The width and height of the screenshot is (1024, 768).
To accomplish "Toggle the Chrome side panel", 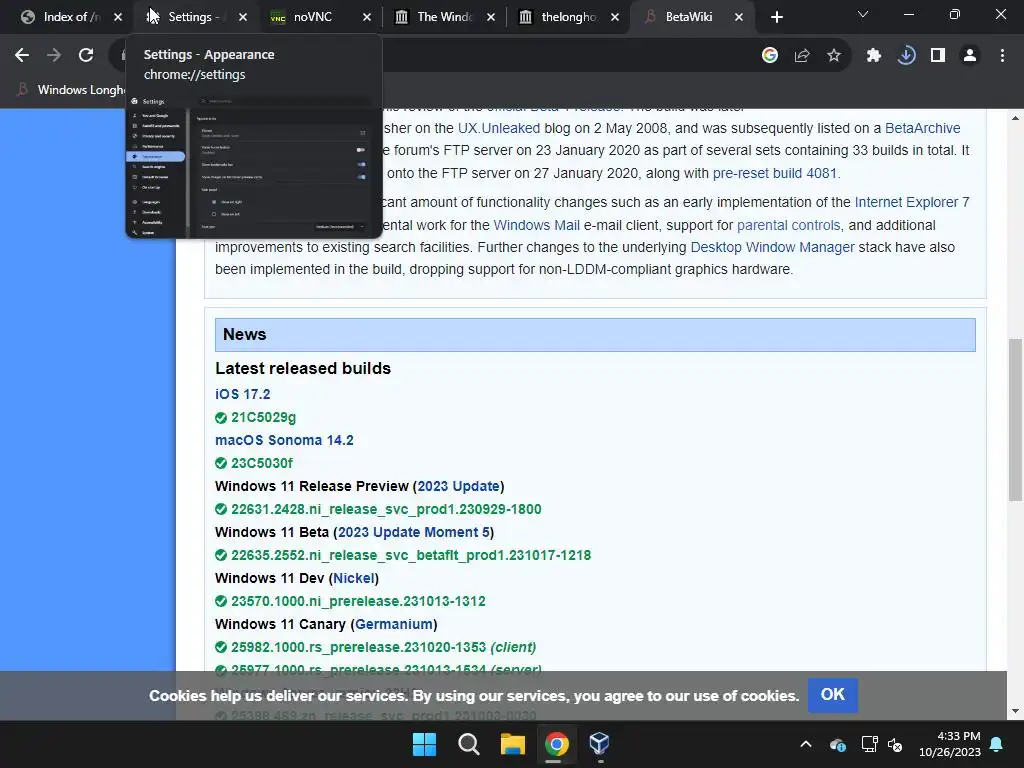I will 938,56.
